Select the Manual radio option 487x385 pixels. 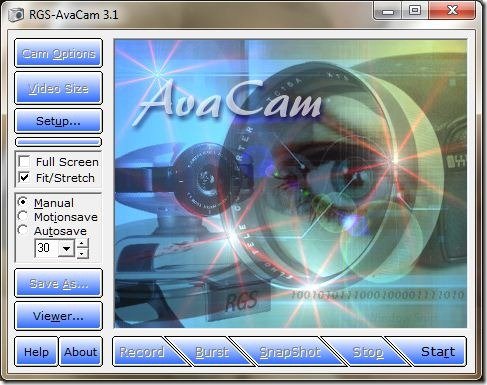23,202
